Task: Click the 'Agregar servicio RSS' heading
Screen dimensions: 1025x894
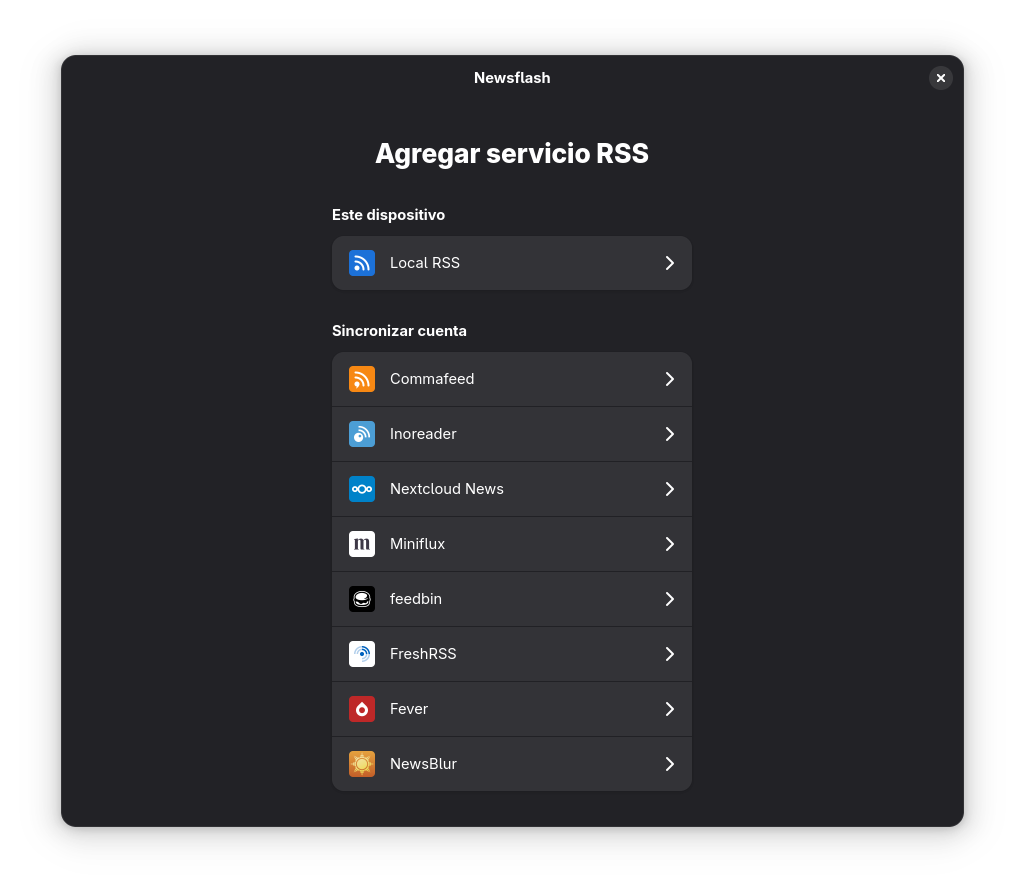Action: pos(512,154)
